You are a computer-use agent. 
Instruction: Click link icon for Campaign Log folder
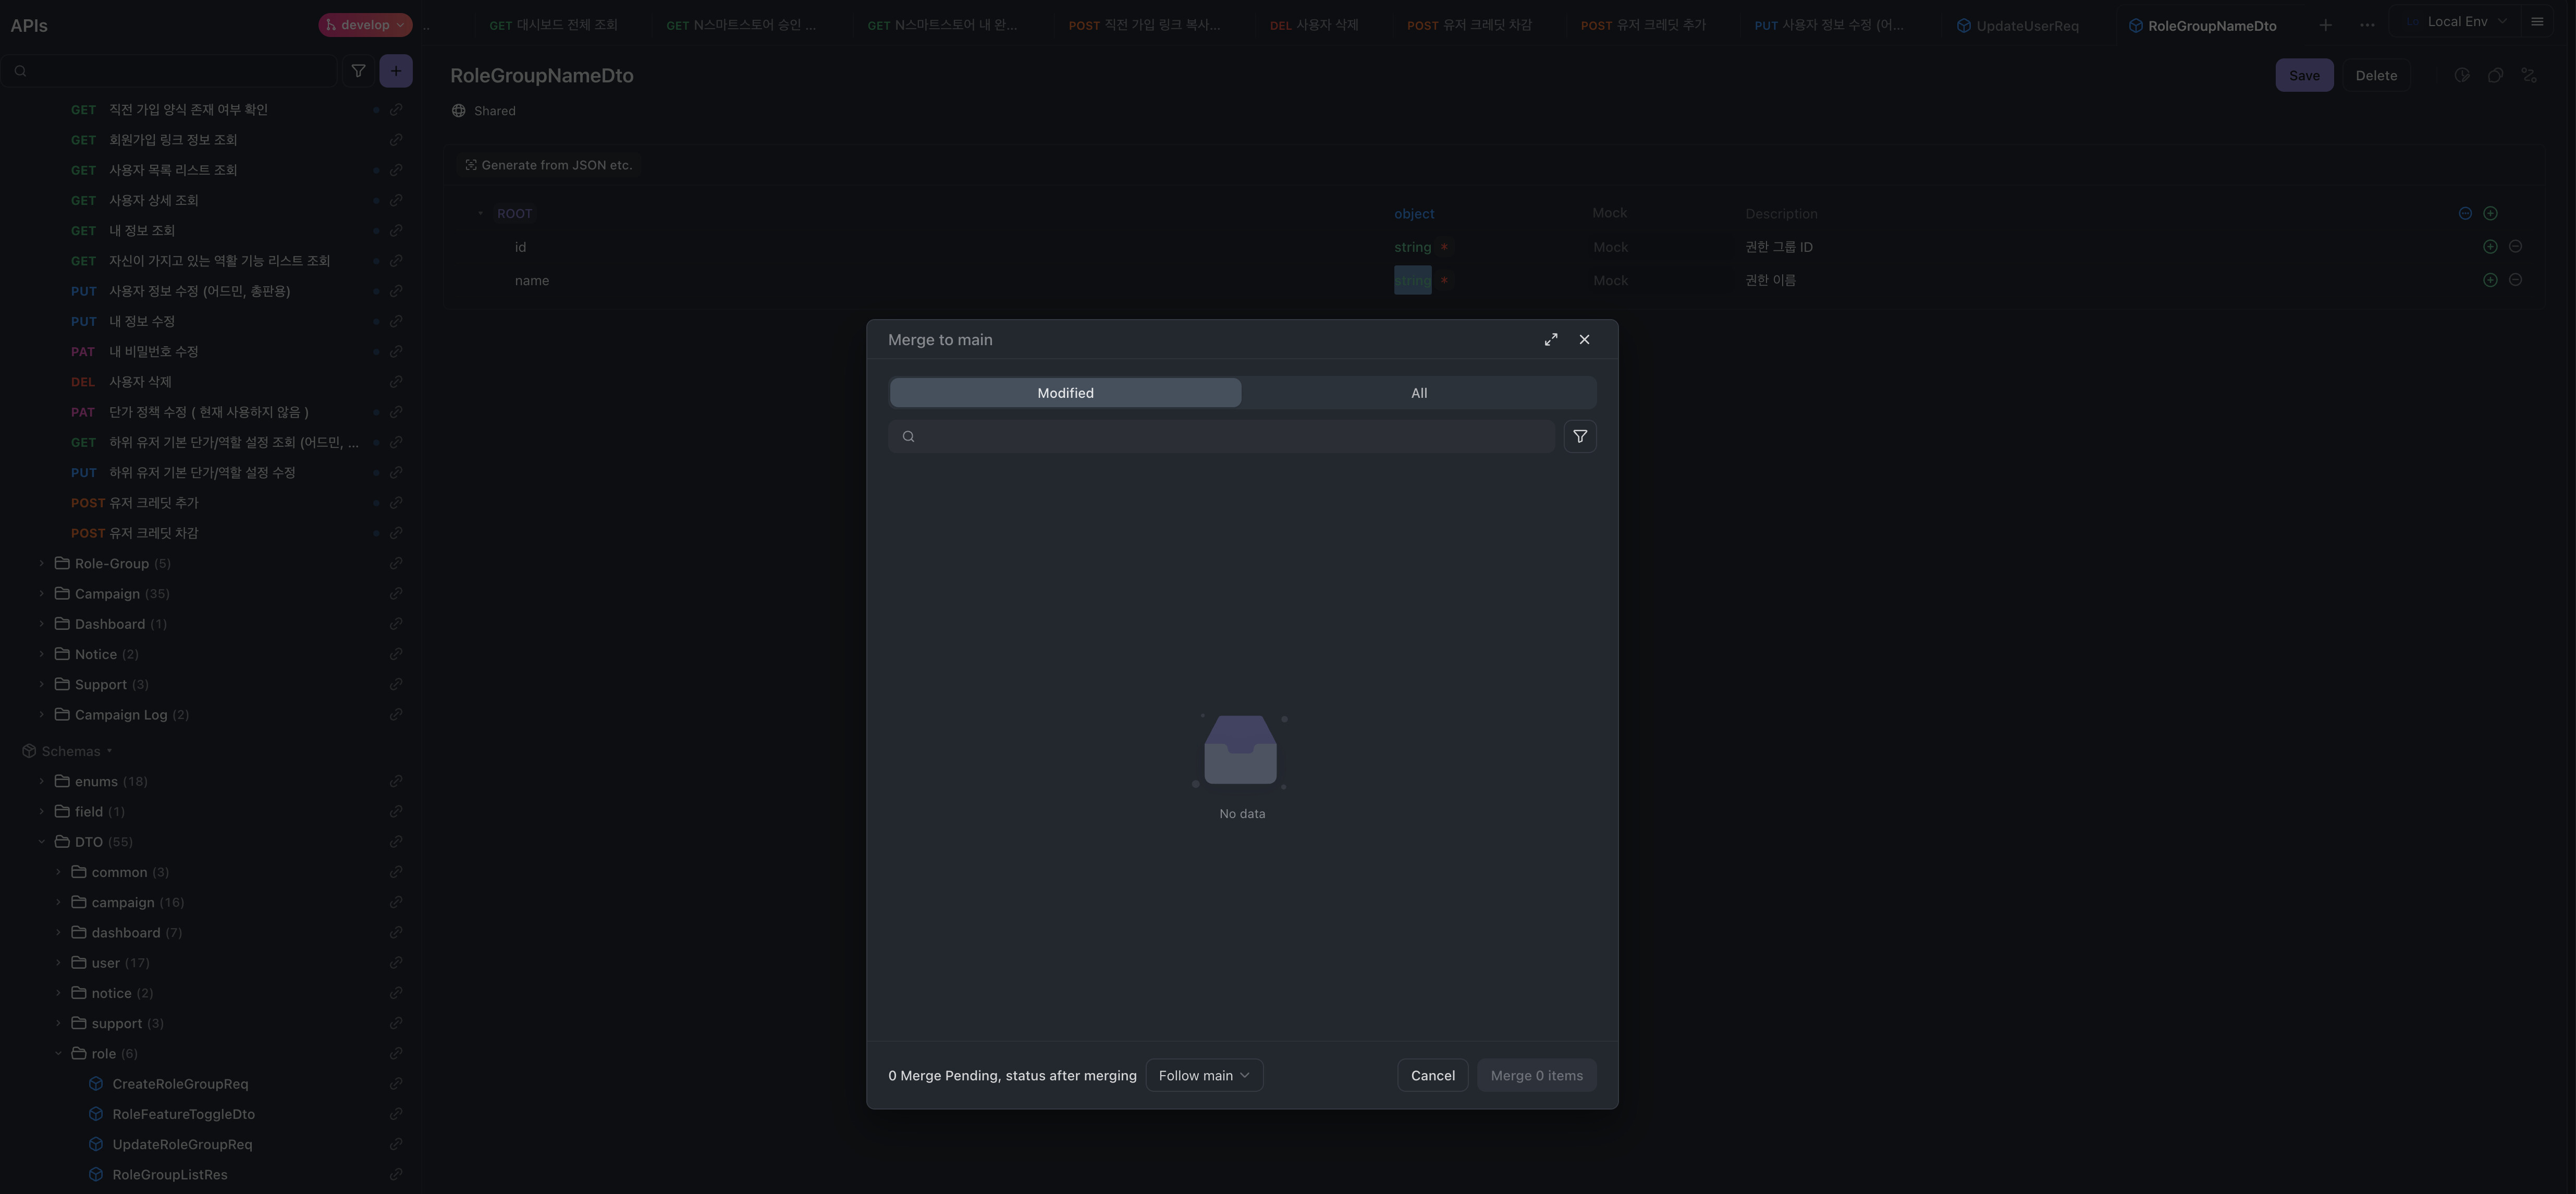pyautogui.click(x=396, y=715)
